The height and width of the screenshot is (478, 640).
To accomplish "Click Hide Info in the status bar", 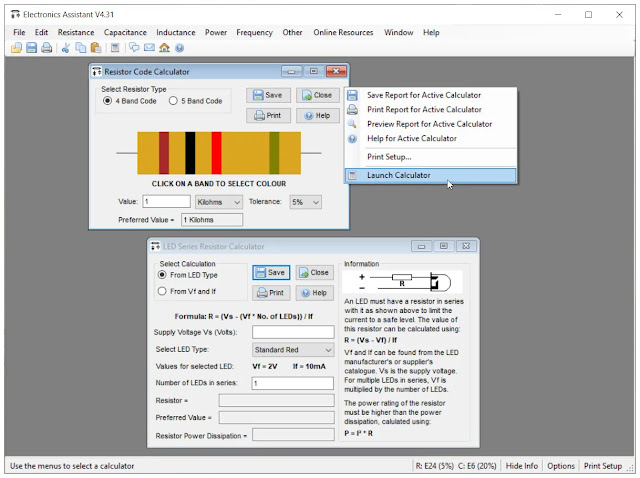I will [x=522, y=466].
